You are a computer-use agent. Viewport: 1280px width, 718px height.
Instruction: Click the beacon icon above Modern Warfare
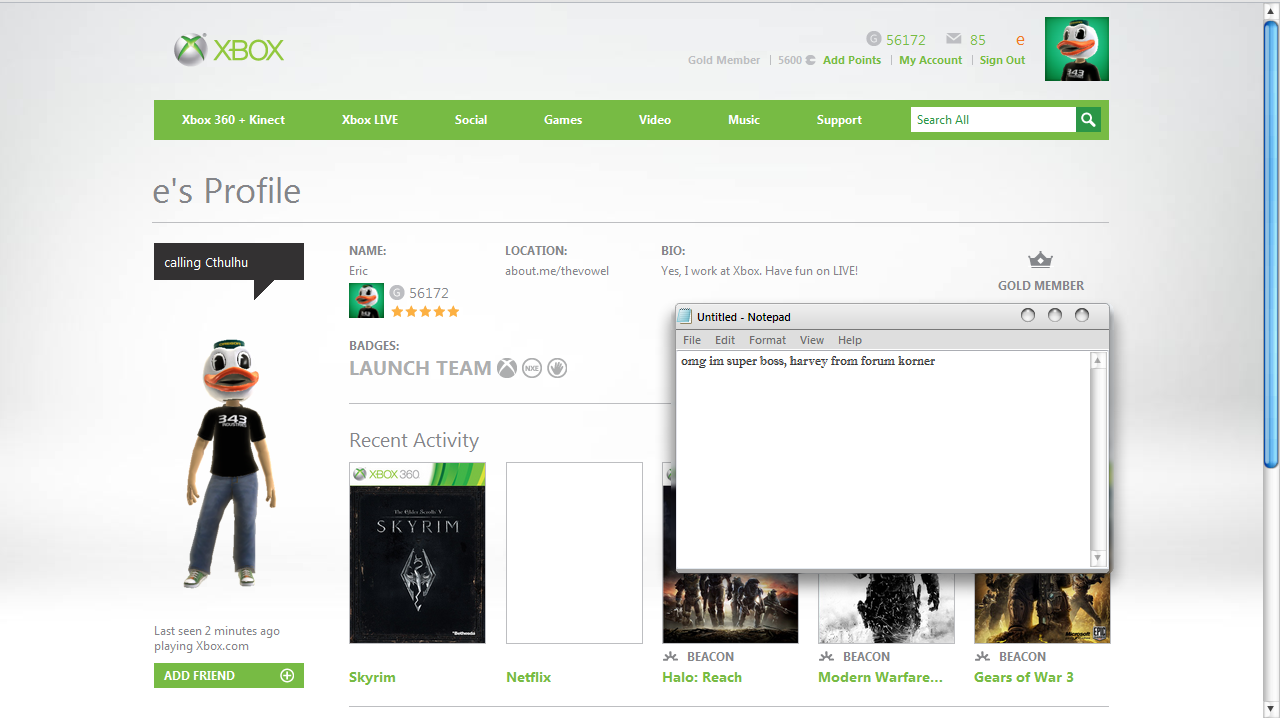pos(826,657)
